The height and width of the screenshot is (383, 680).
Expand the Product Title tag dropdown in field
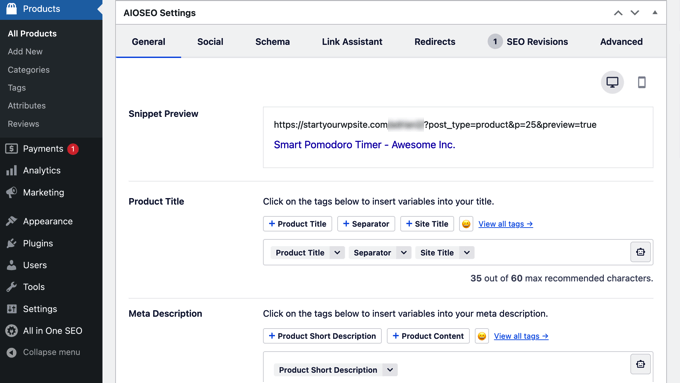[x=337, y=252]
